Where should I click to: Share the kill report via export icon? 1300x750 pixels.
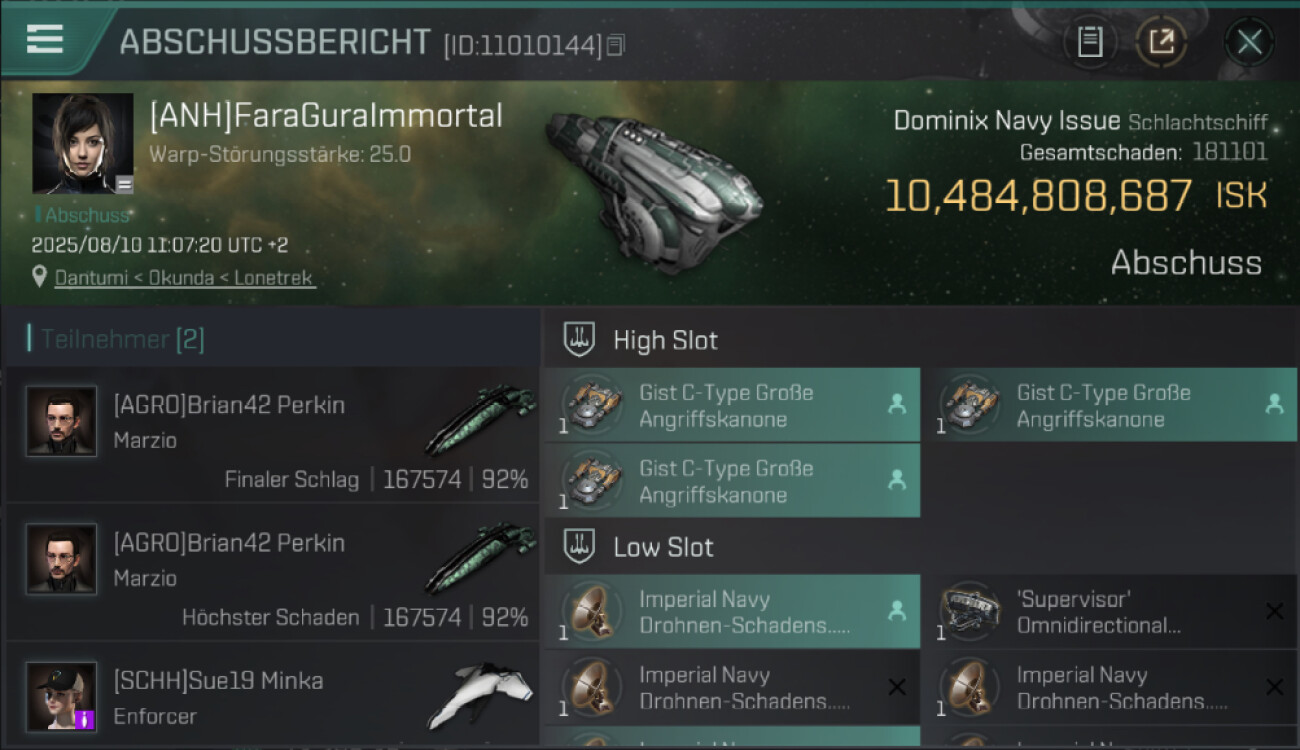click(1161, 42)
